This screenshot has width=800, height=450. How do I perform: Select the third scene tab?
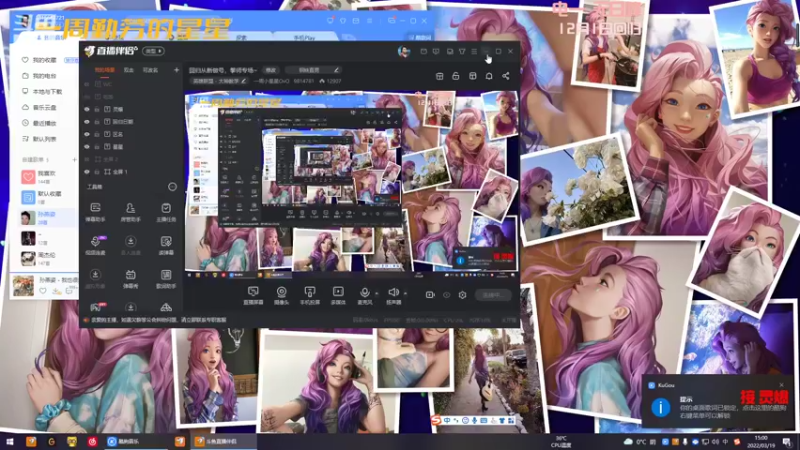click(x=150, y=70)
